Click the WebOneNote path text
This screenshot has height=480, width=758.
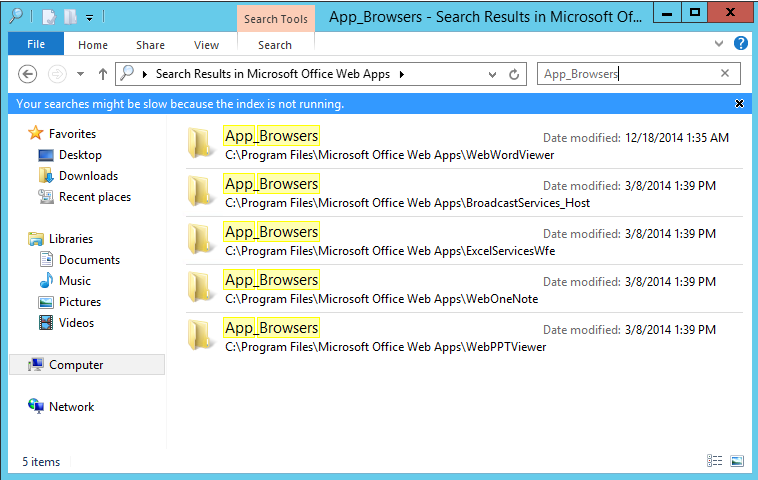[381, 299]
